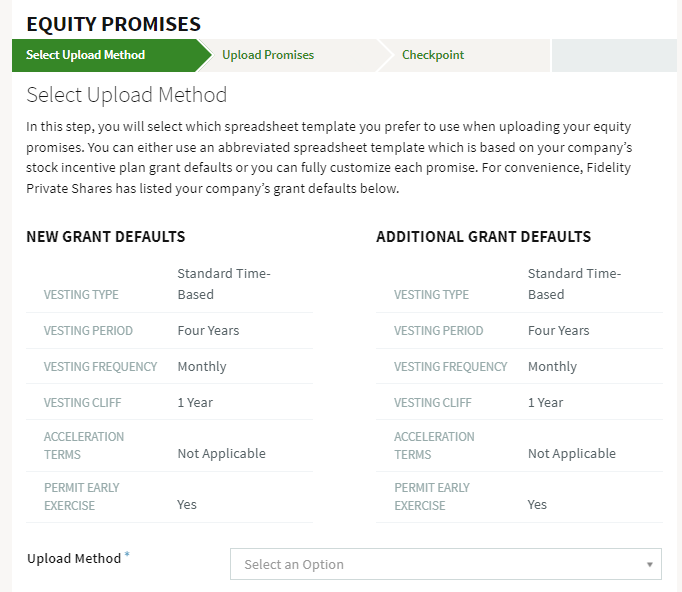
Task: Click the blank step after Checkpoint
Action: (614, 55)
